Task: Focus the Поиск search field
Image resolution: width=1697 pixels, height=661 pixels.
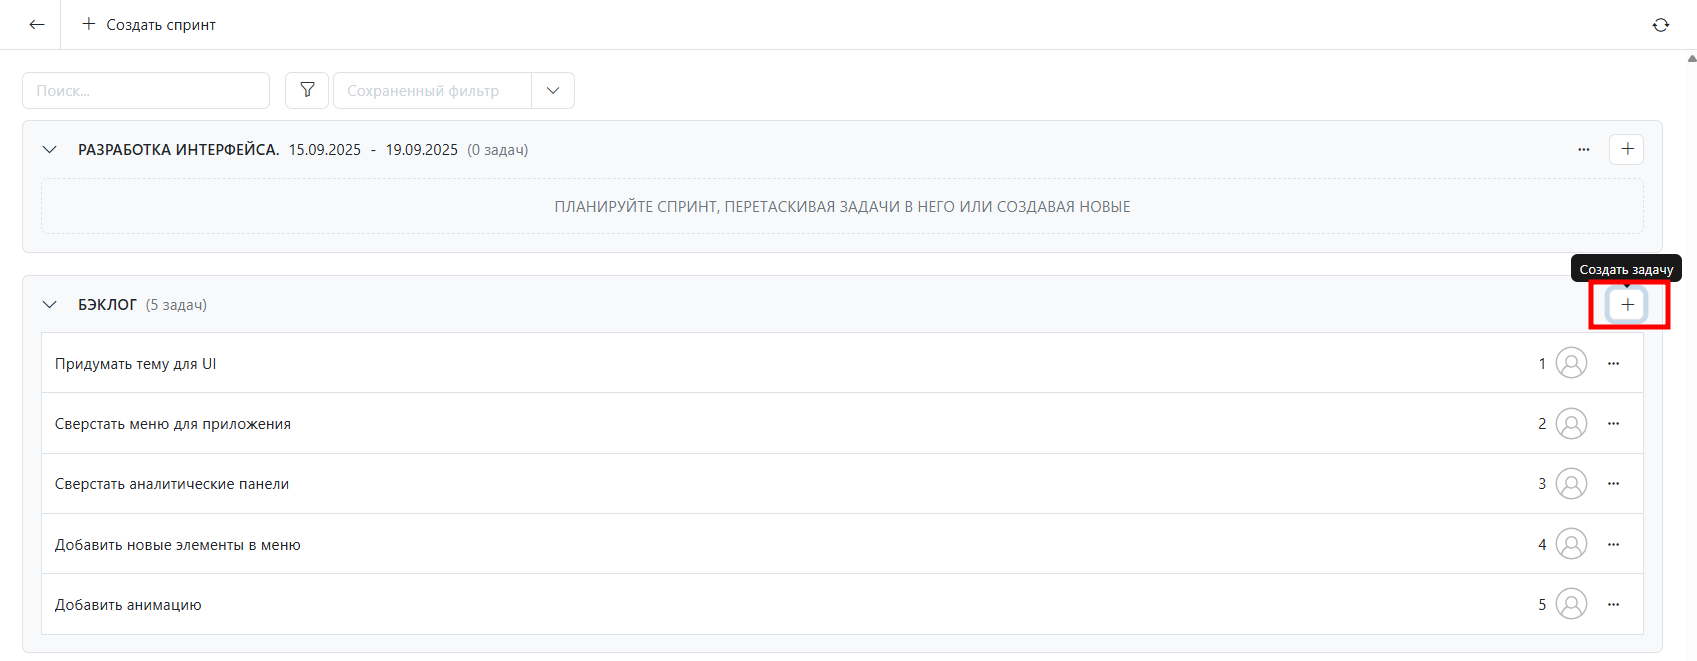Action: click(146, 90)
